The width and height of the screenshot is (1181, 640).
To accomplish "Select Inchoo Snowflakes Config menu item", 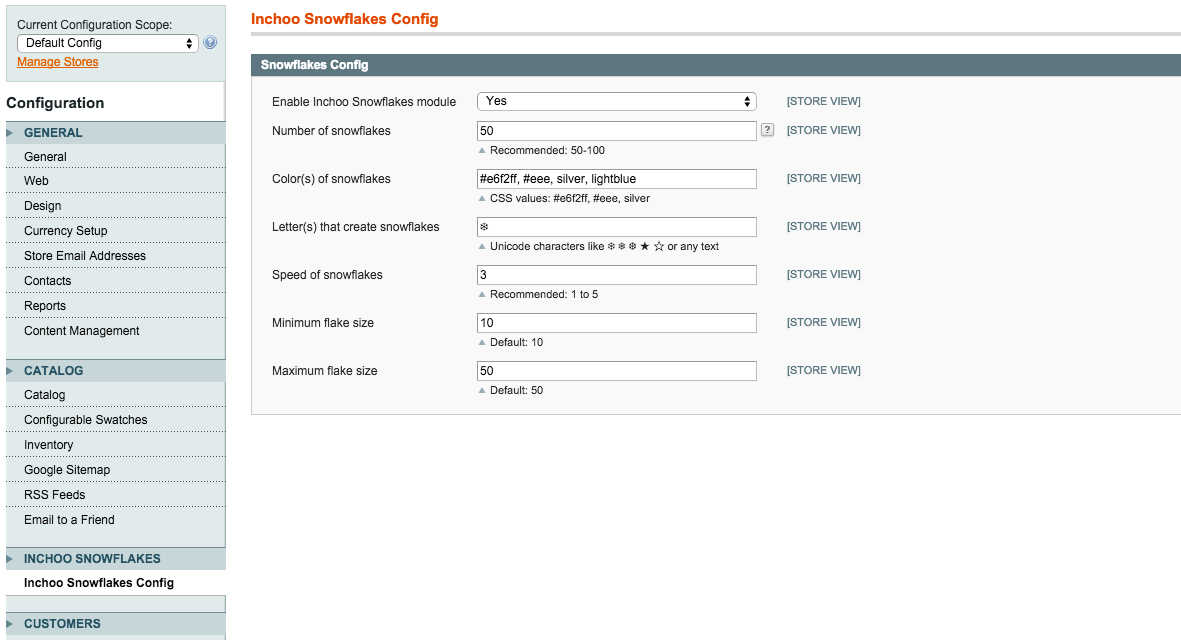I will point(99,583).
